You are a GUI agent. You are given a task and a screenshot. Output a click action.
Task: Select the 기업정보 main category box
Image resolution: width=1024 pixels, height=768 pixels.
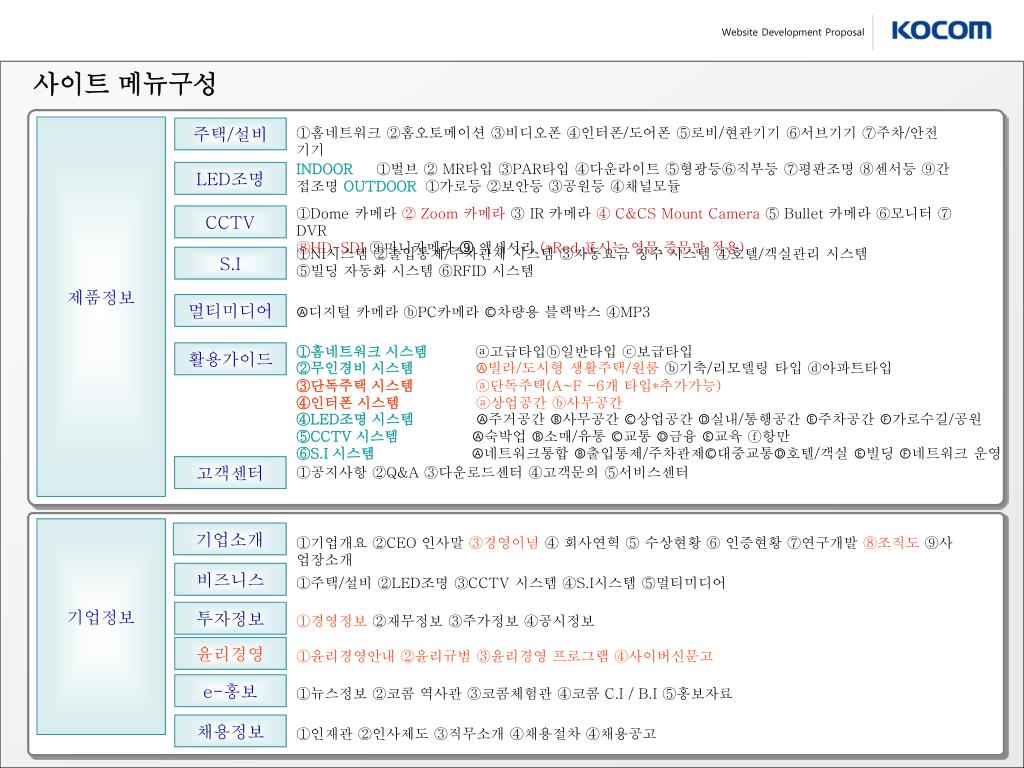[101, 626]
